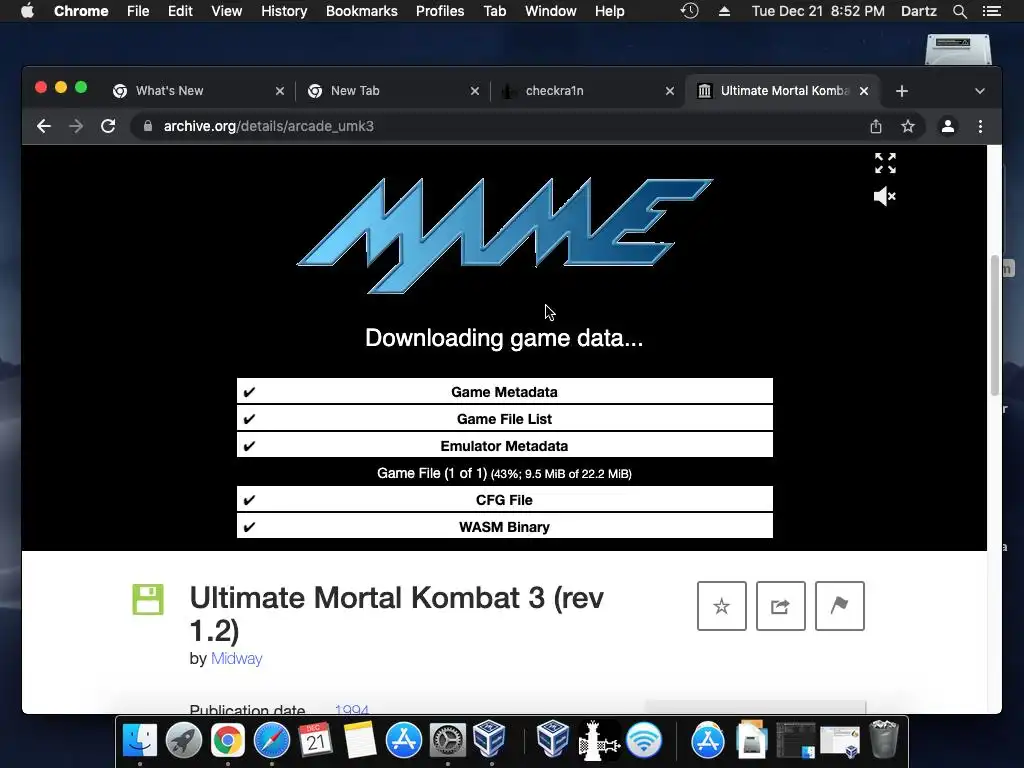Viewport: 1024px width, 768px height.
Task: Open the 1994 publication date link
Action: (x=351, y=710)
